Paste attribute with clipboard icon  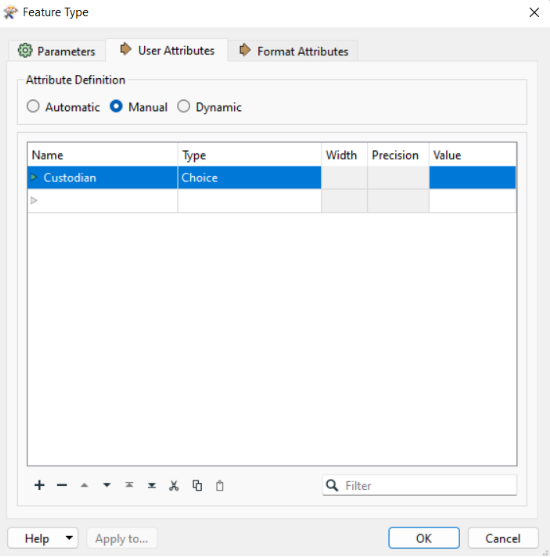click(220, 486)
